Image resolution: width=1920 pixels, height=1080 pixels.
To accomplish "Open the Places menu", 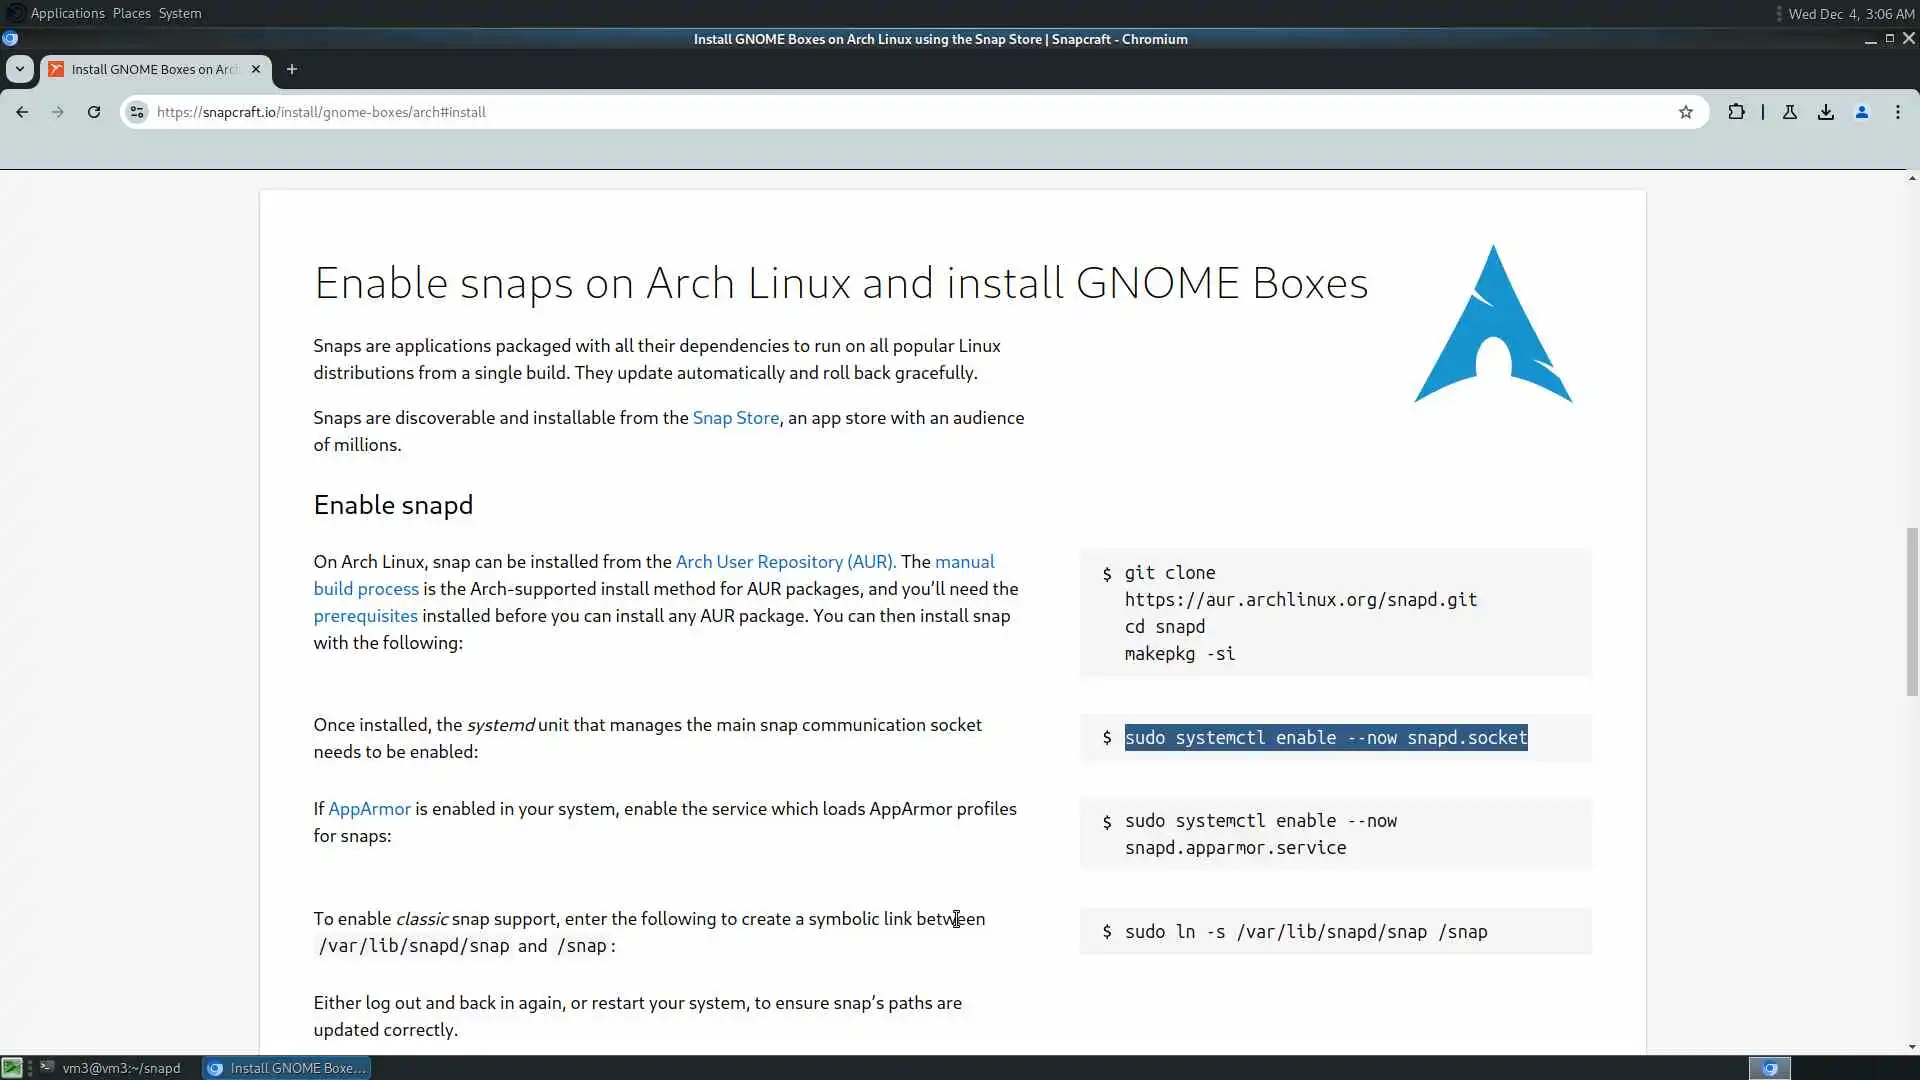I will tap(131, 13).
